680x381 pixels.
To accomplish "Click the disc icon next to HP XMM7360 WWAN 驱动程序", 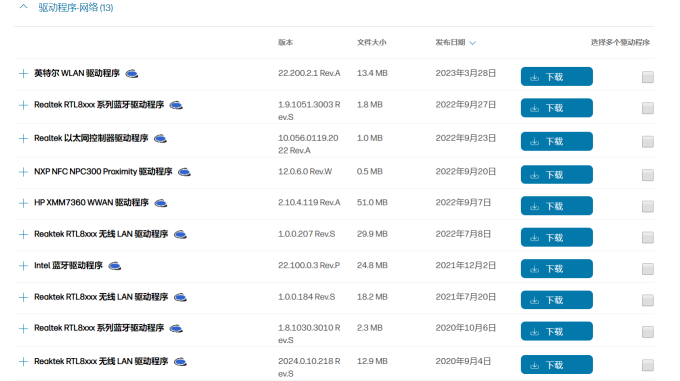I will click(160, 203).
